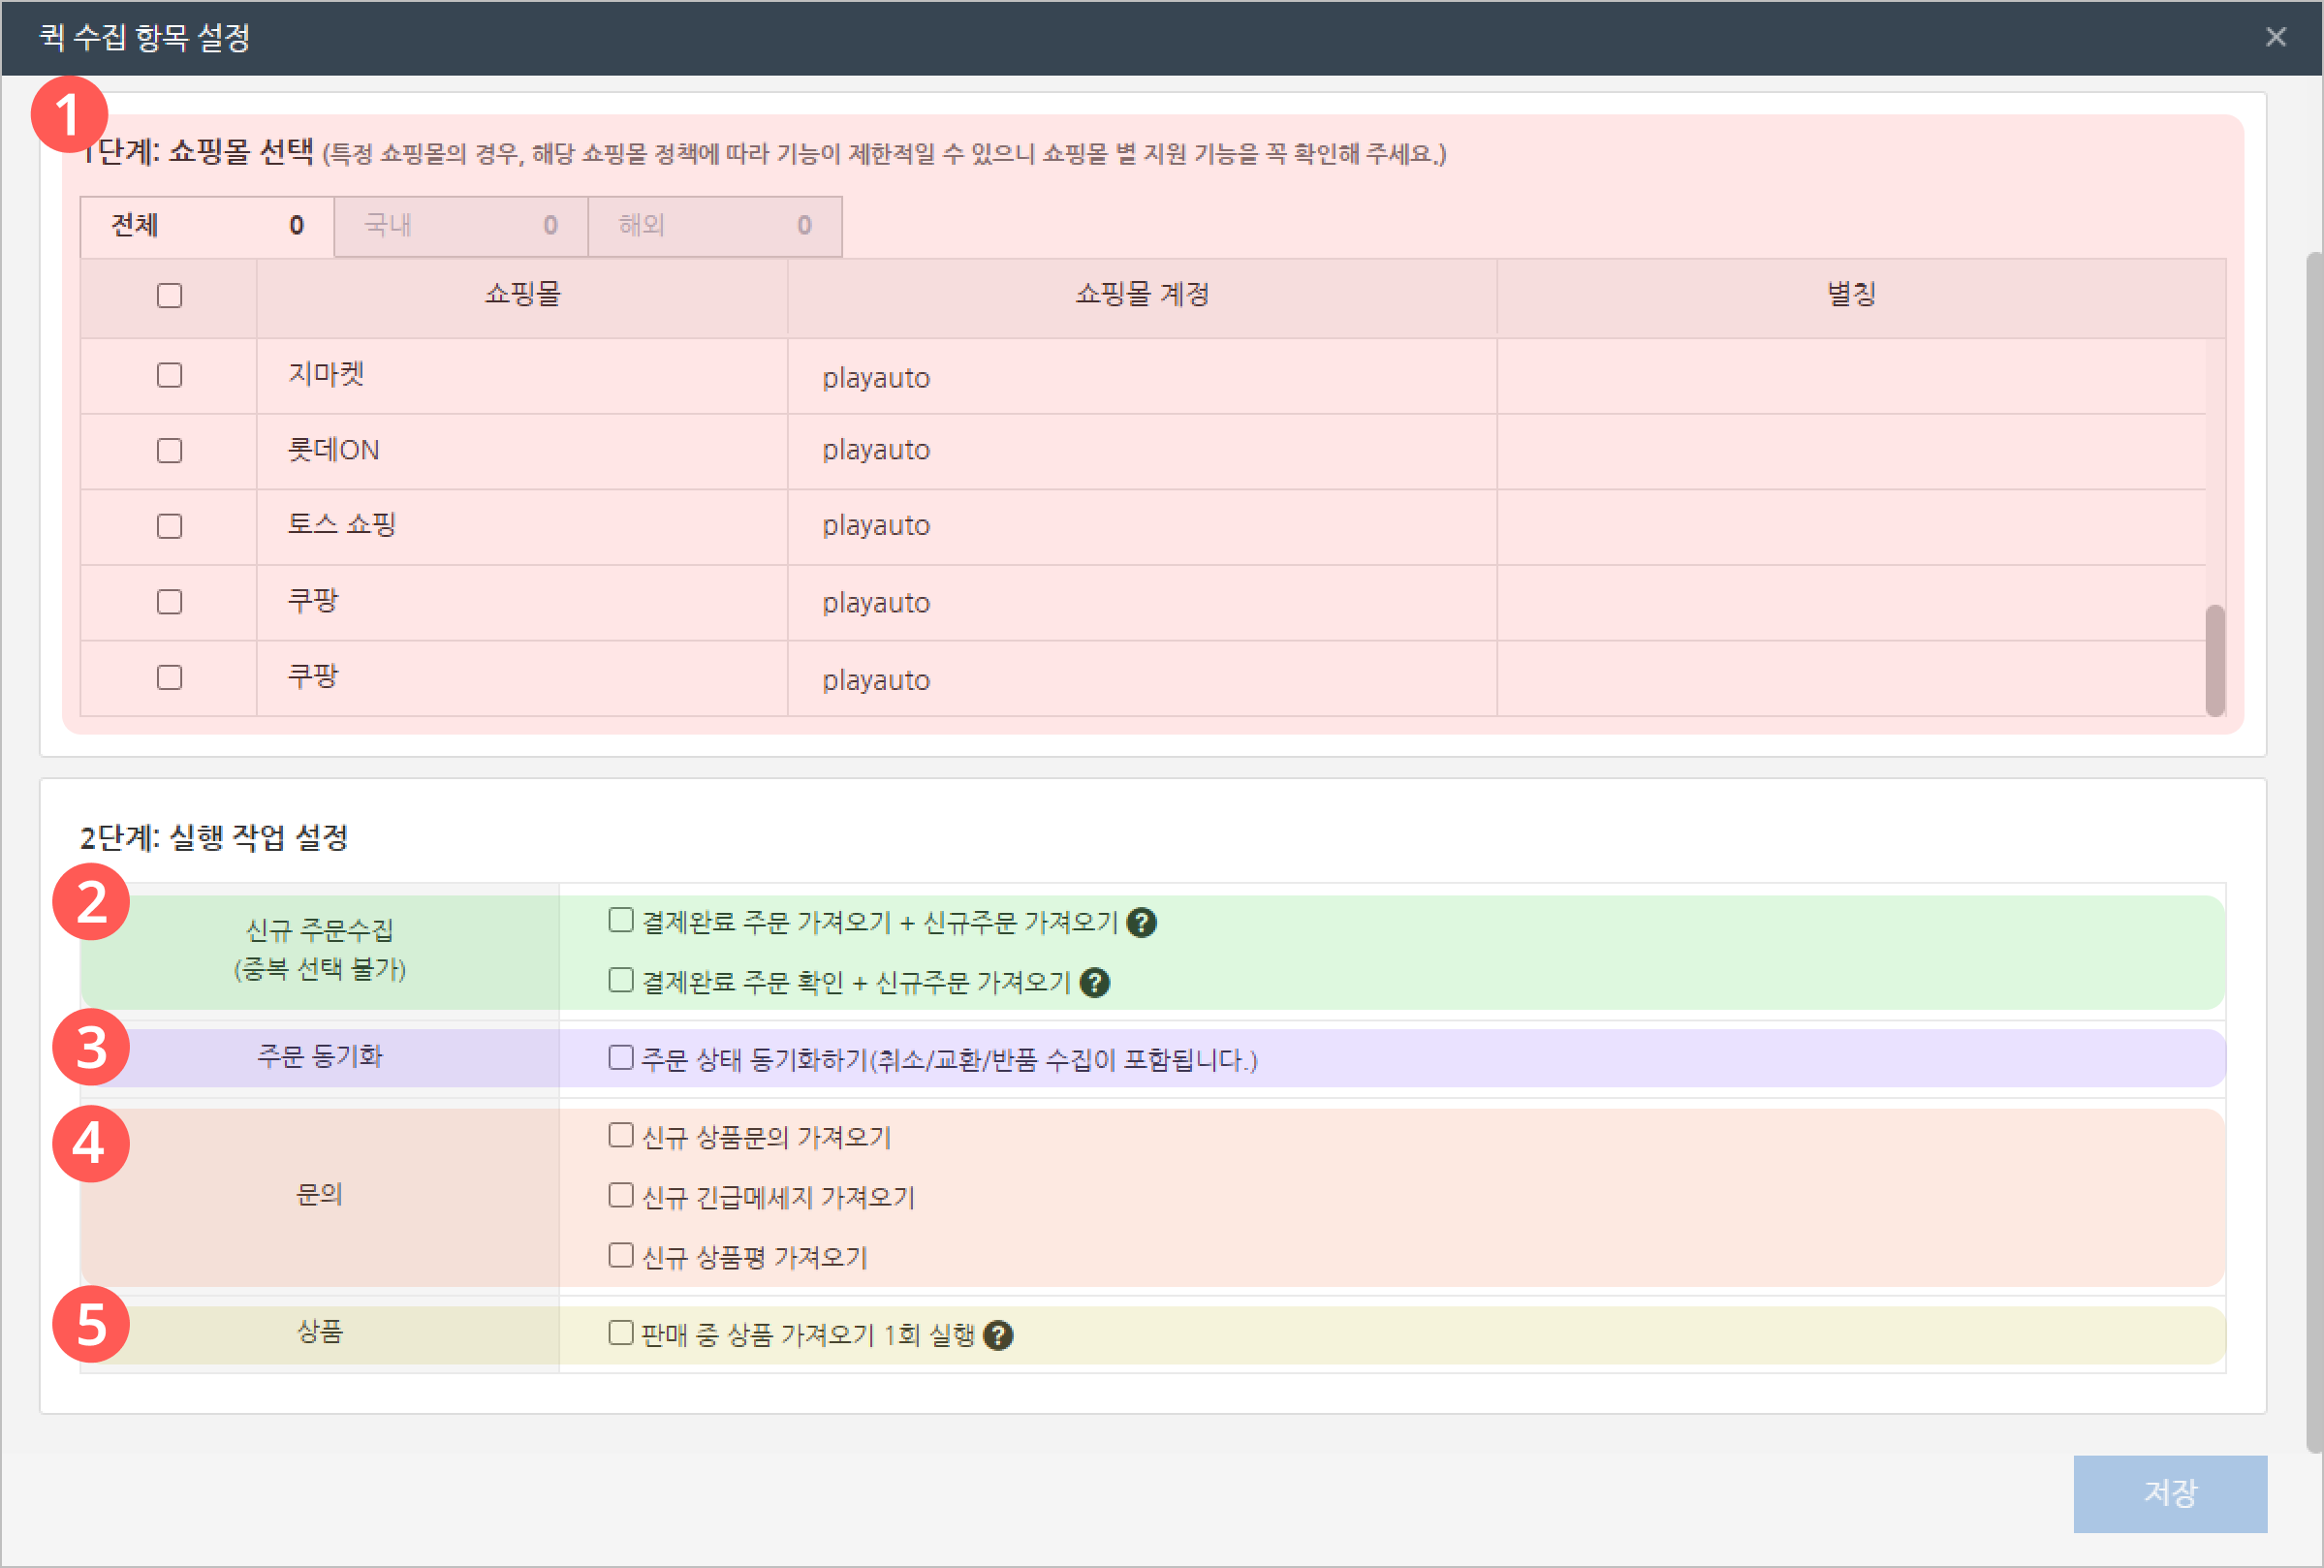The image size is (2324, 1568).
Task: Switch to the 국내 tab
Action: click(460, 226)
